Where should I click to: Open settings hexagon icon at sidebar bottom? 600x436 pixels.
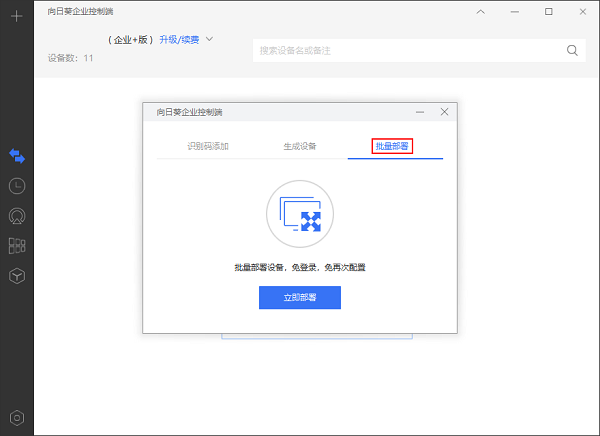click(16, 417)
